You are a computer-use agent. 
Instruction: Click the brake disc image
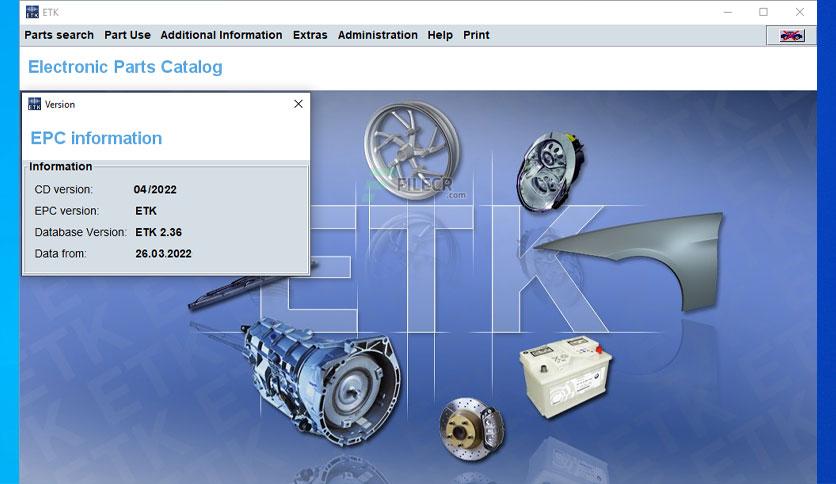[471, 429]
